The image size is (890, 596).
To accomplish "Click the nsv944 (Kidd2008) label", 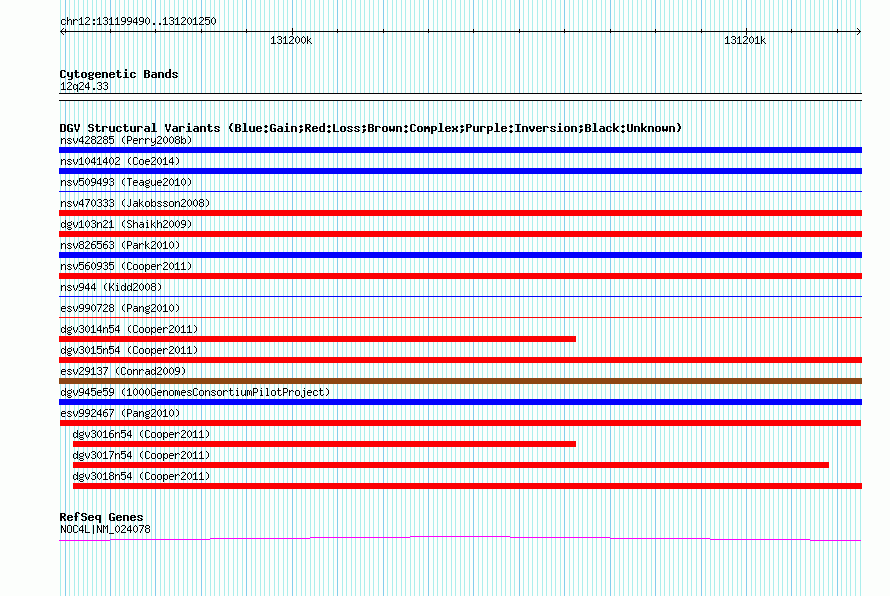I will coord(111,287).
